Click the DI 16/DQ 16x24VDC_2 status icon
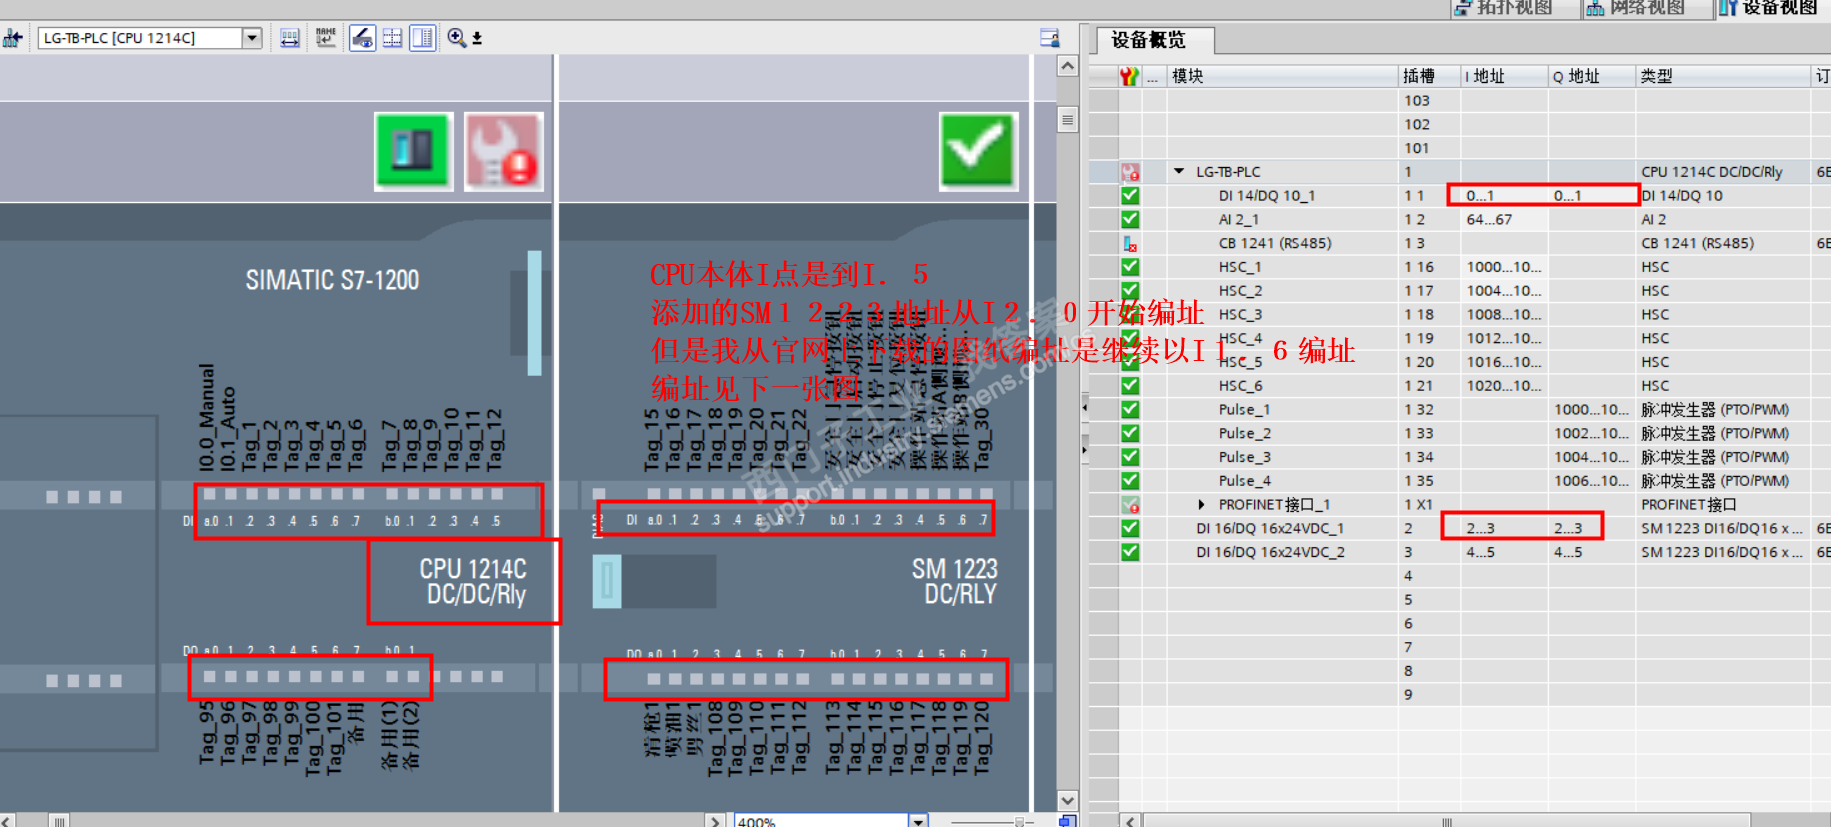Screen dimensions: 1831x827 pos(1130,552)
